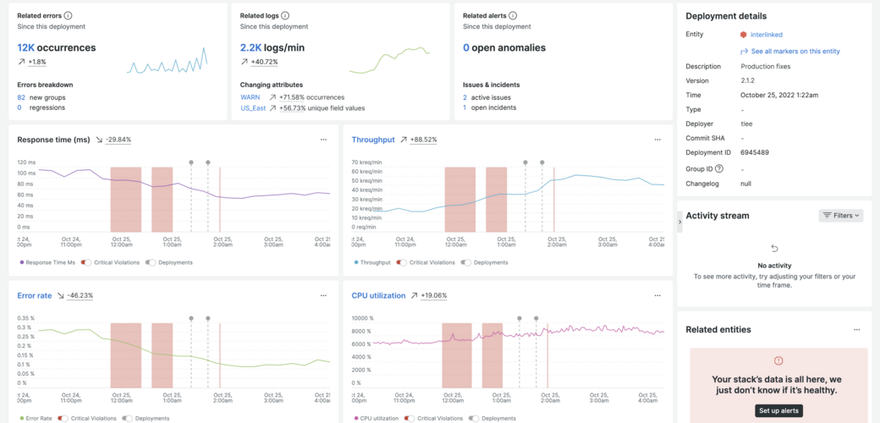The width and height of the screenshot is (880, 423).
Task: Click the Error rate chart title
Action: pos(34,296)
